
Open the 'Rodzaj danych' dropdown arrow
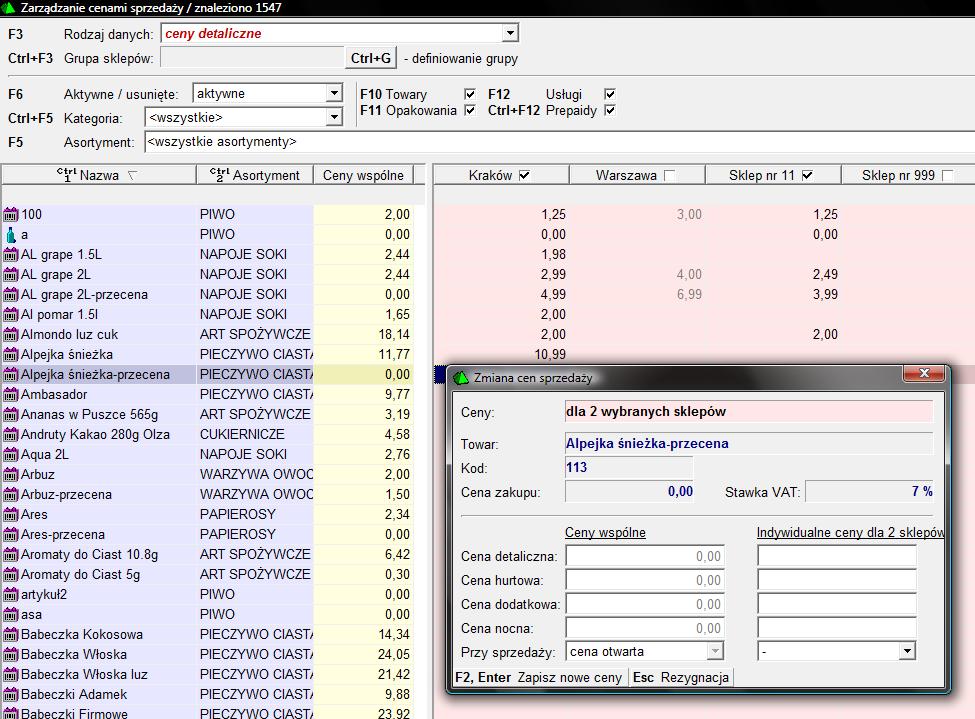pos(510,33)
